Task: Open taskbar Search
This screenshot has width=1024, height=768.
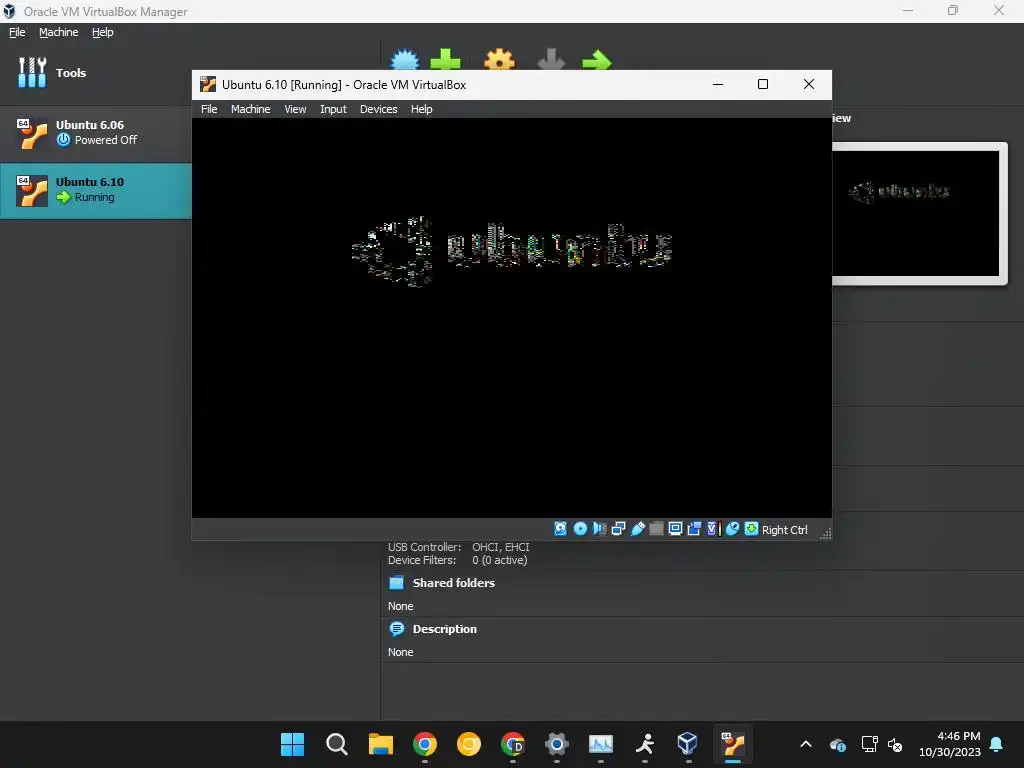Action: tap(336, 744)
